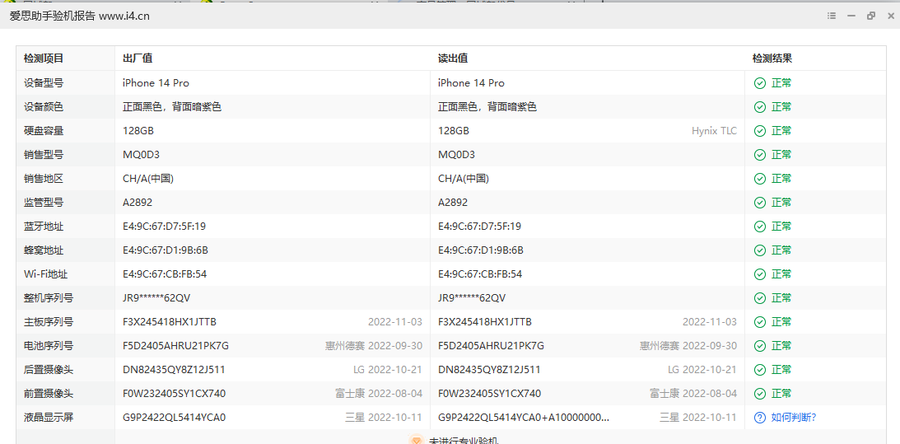
Task: Select the 蓝牙地址 row label
Action: [44, 227]
